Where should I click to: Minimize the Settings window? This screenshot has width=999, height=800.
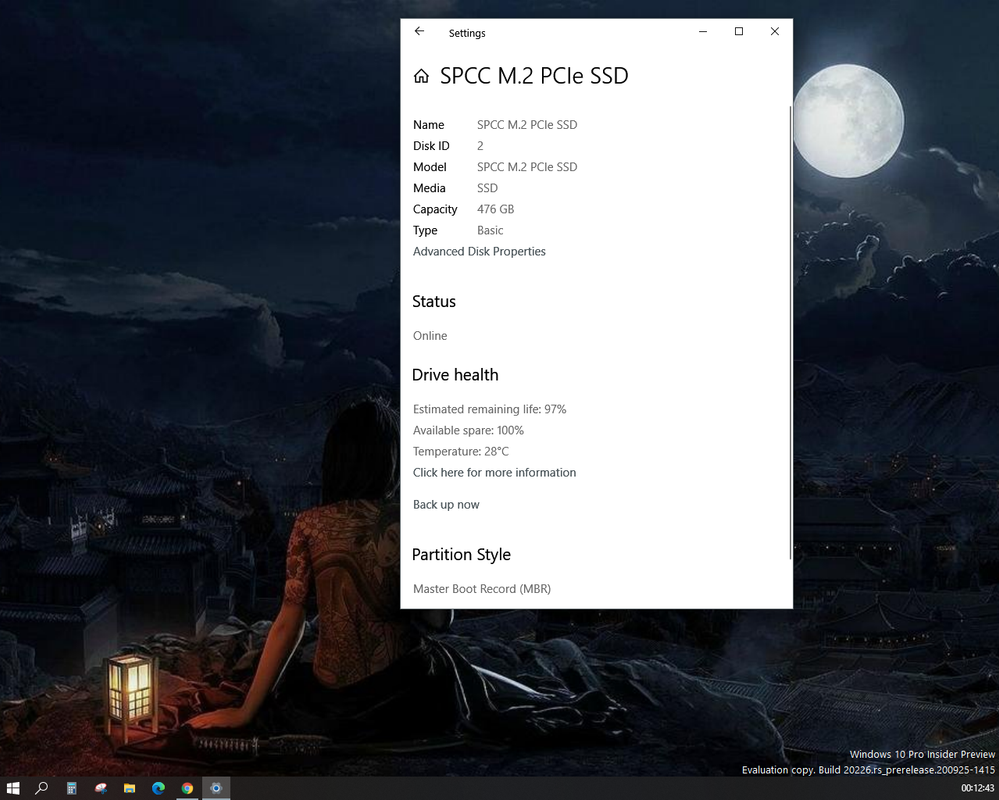click(x=703, y=31)
